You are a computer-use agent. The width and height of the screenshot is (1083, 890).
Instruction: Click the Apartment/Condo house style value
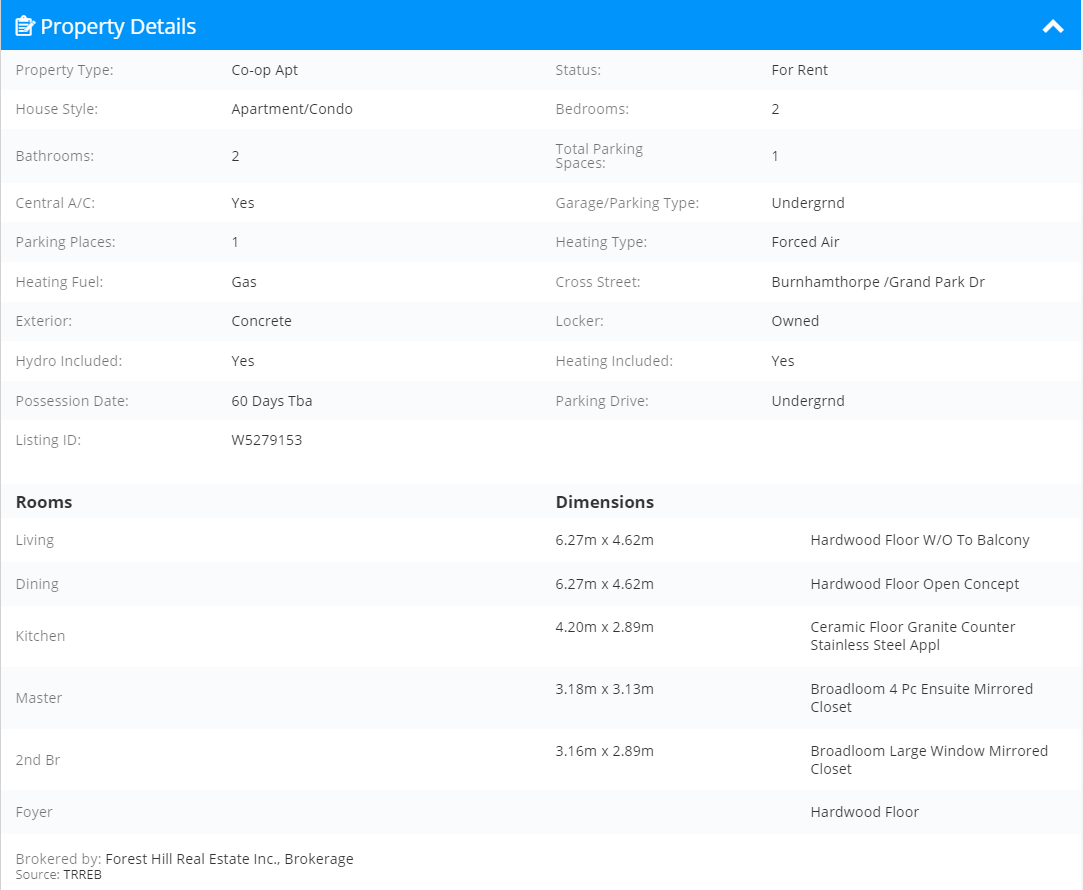click(x=291, y=109)
